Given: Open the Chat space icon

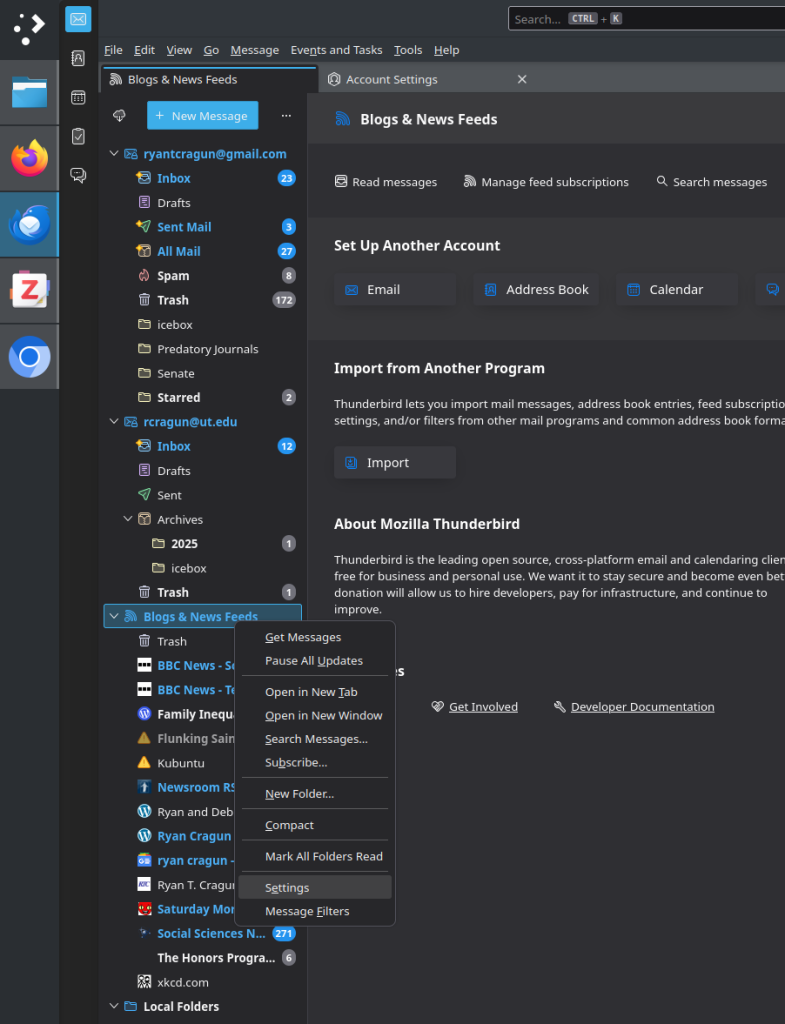Looking at the screenshot, I should pos(78,175).
